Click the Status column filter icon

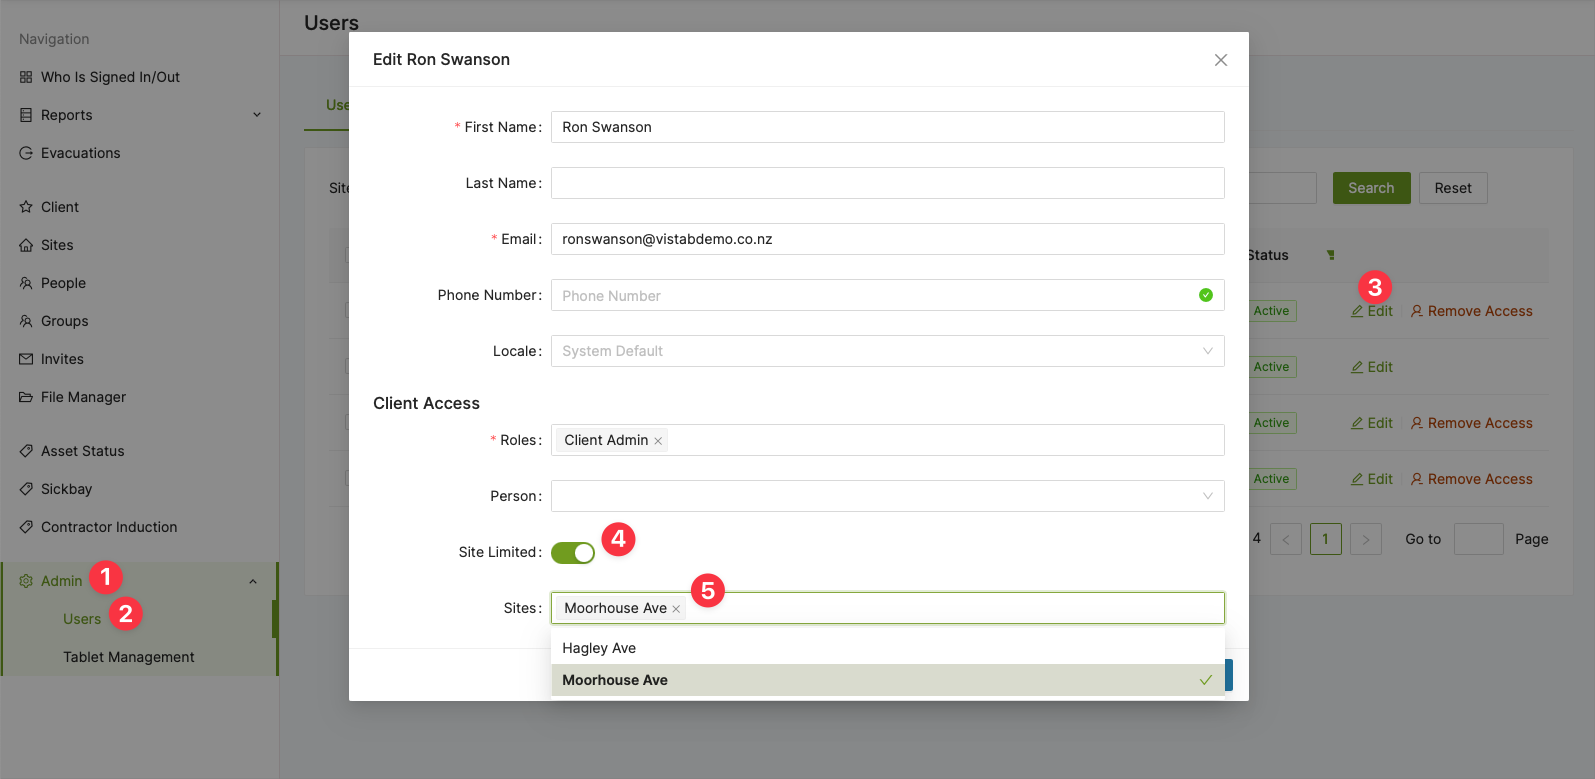click(1330, 255)
